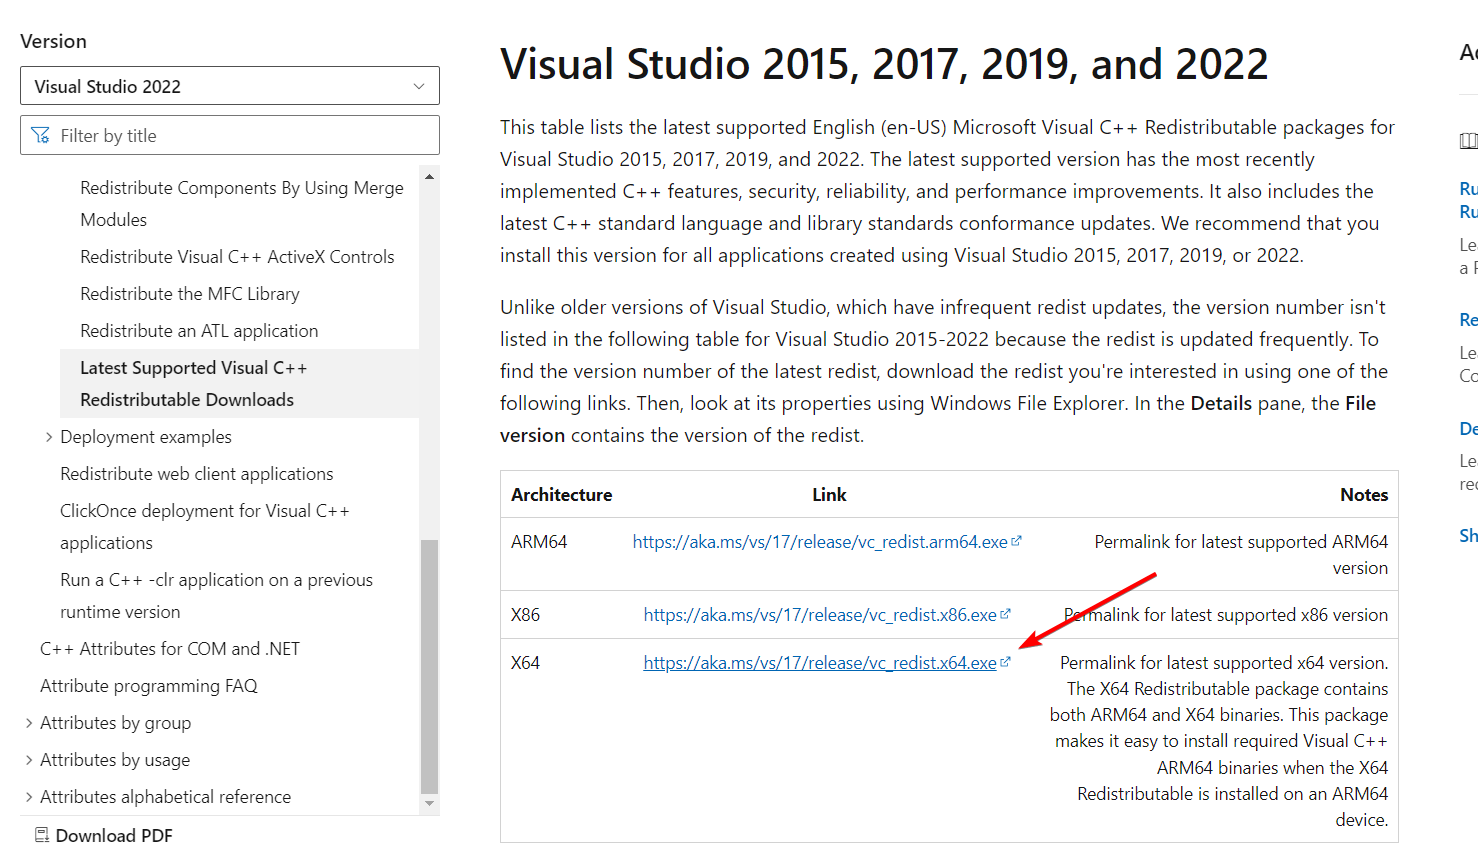1478x851 pixels.
Task: Open the vc_redist.arm64.exe download link
Action: pyautogui.click(x=820, y=542)
